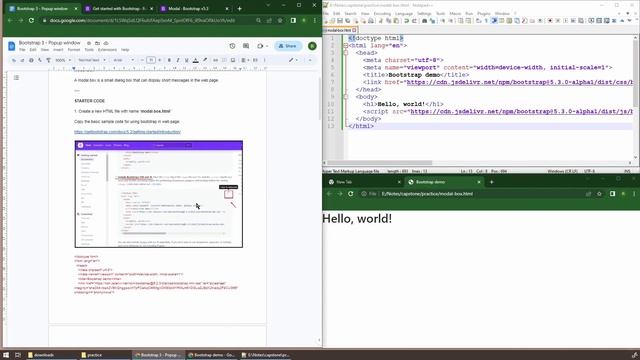The image size is (640, 360).
Task: Click the Find binoculars icon in Notepad++
Action: pos(424,21)
